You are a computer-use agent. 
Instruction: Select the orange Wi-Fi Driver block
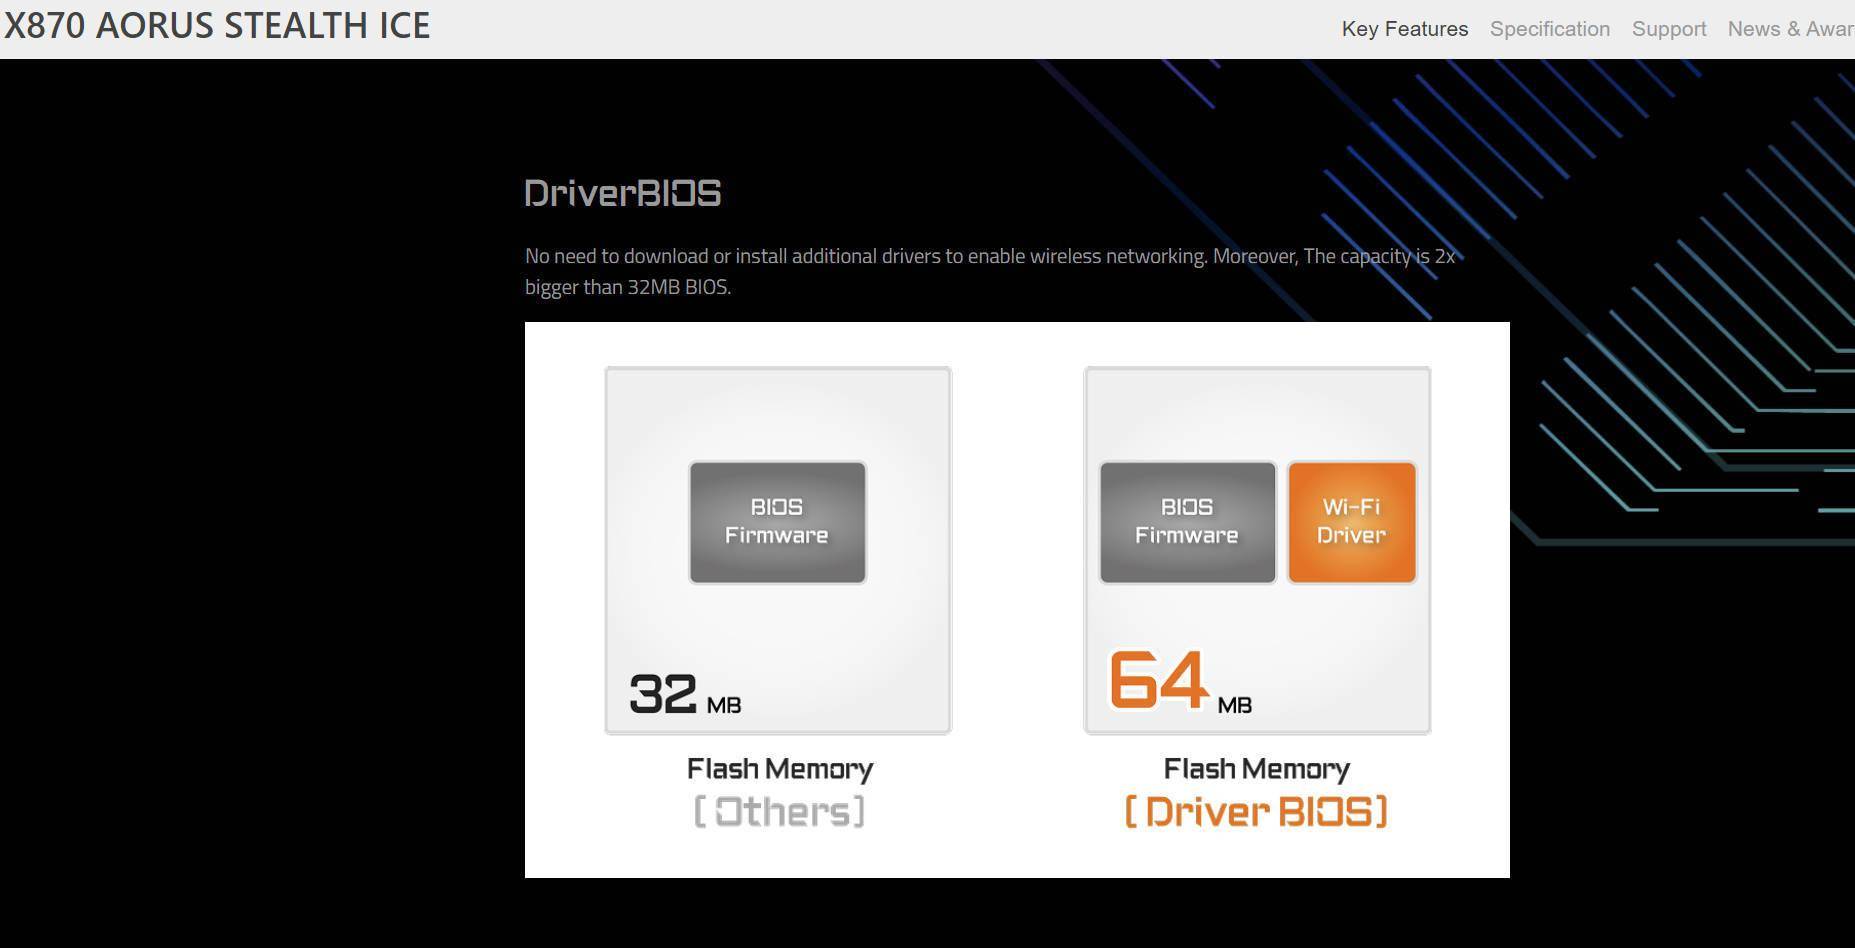[1351, 521]
